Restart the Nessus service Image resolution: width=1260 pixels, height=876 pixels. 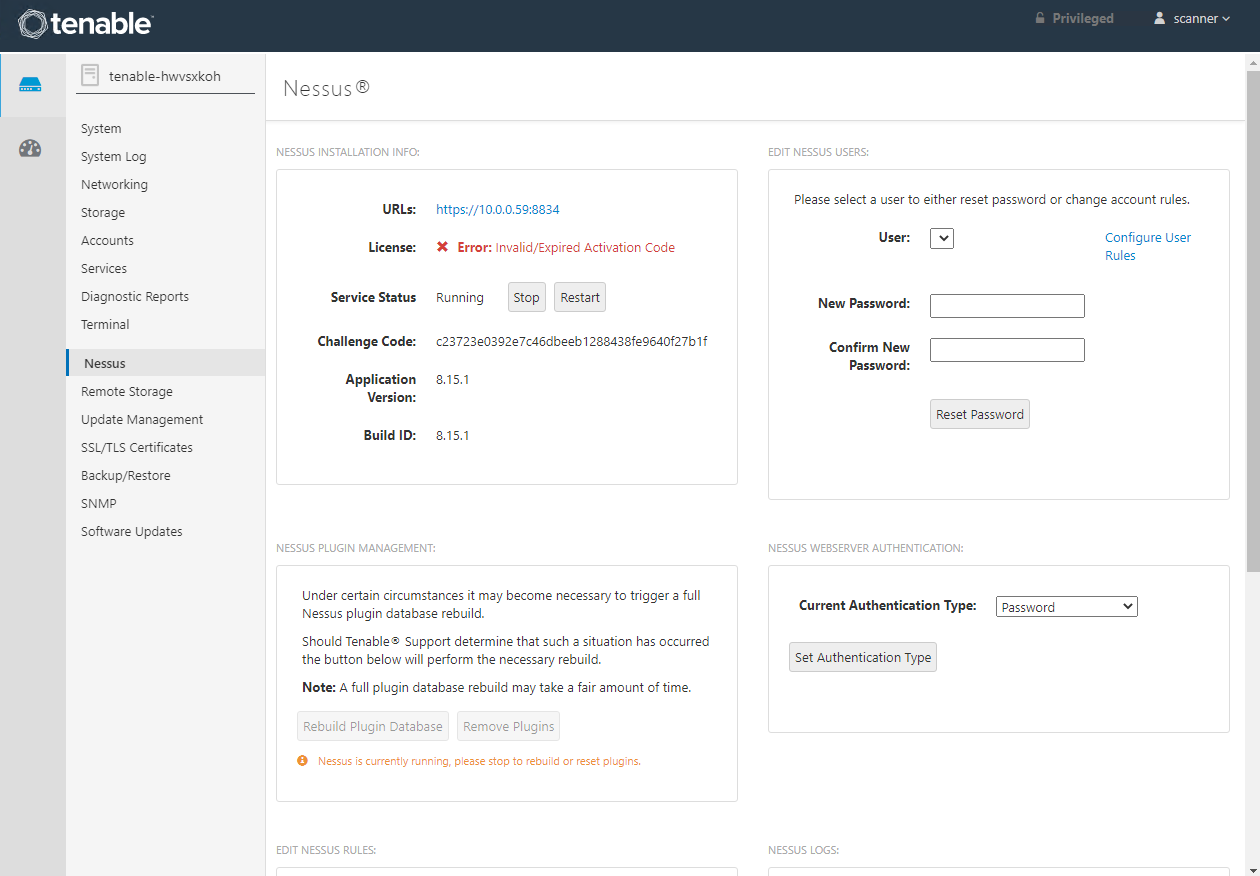(580, 297)
